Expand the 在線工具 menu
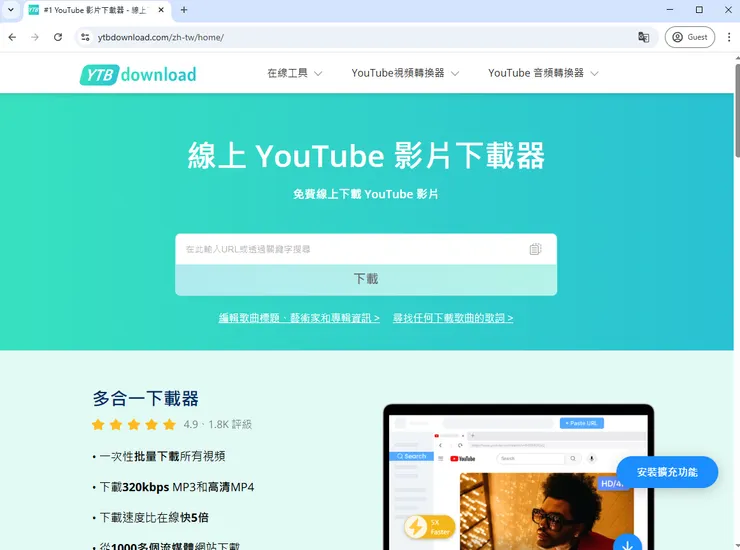The image size is (740, 550). click(x=294, y=73)
